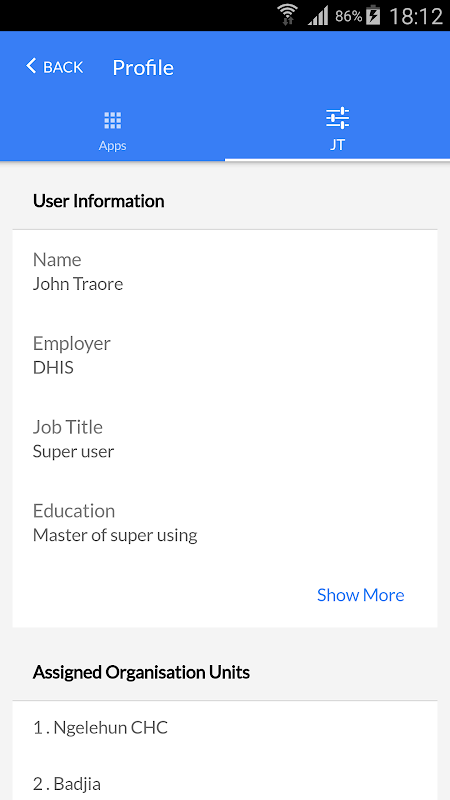Tap the Assigned Organisation Units header
This screenshot has height=800, width=450.
[x=141, y=672]
